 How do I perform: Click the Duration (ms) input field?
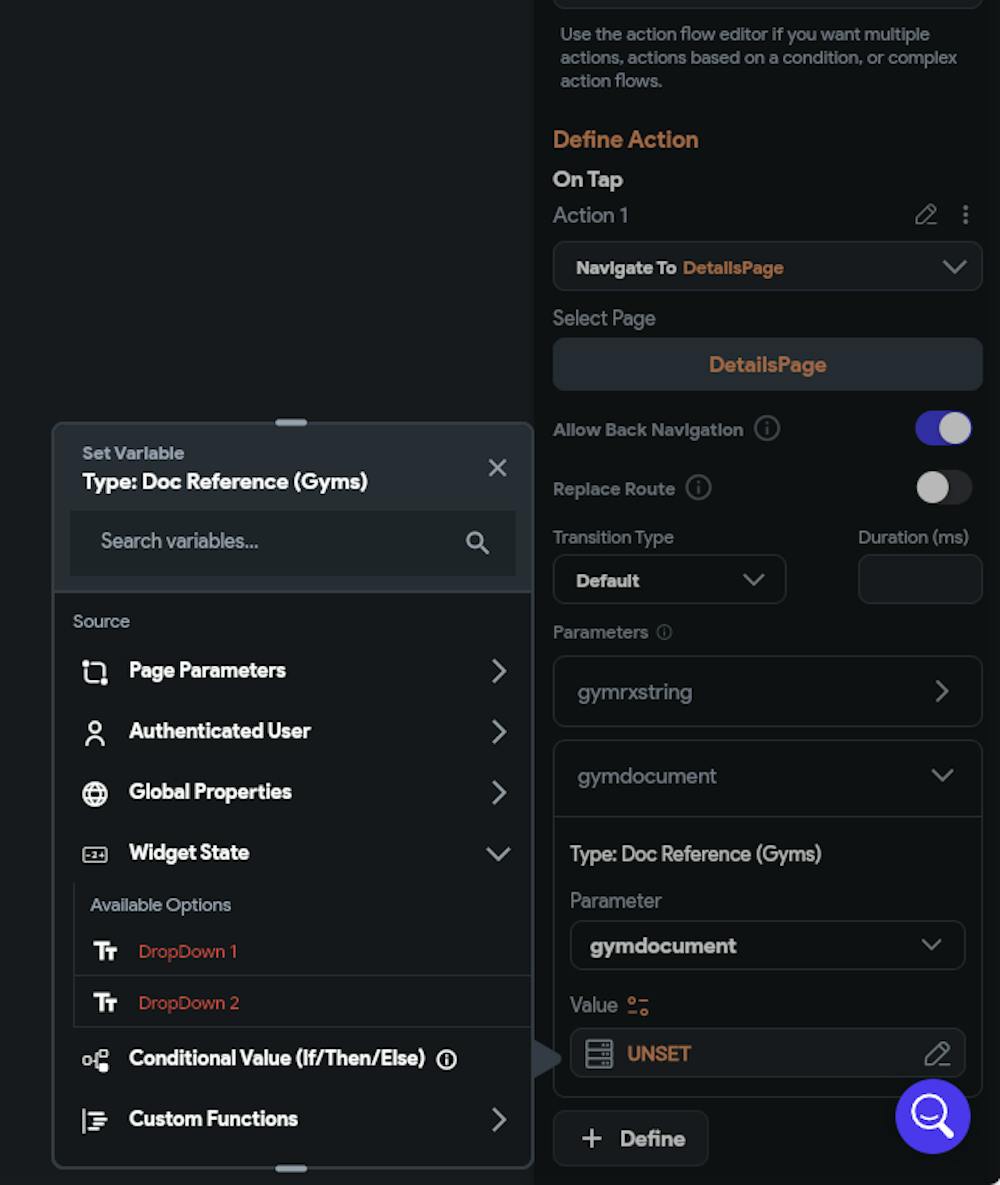click(919, 580)
